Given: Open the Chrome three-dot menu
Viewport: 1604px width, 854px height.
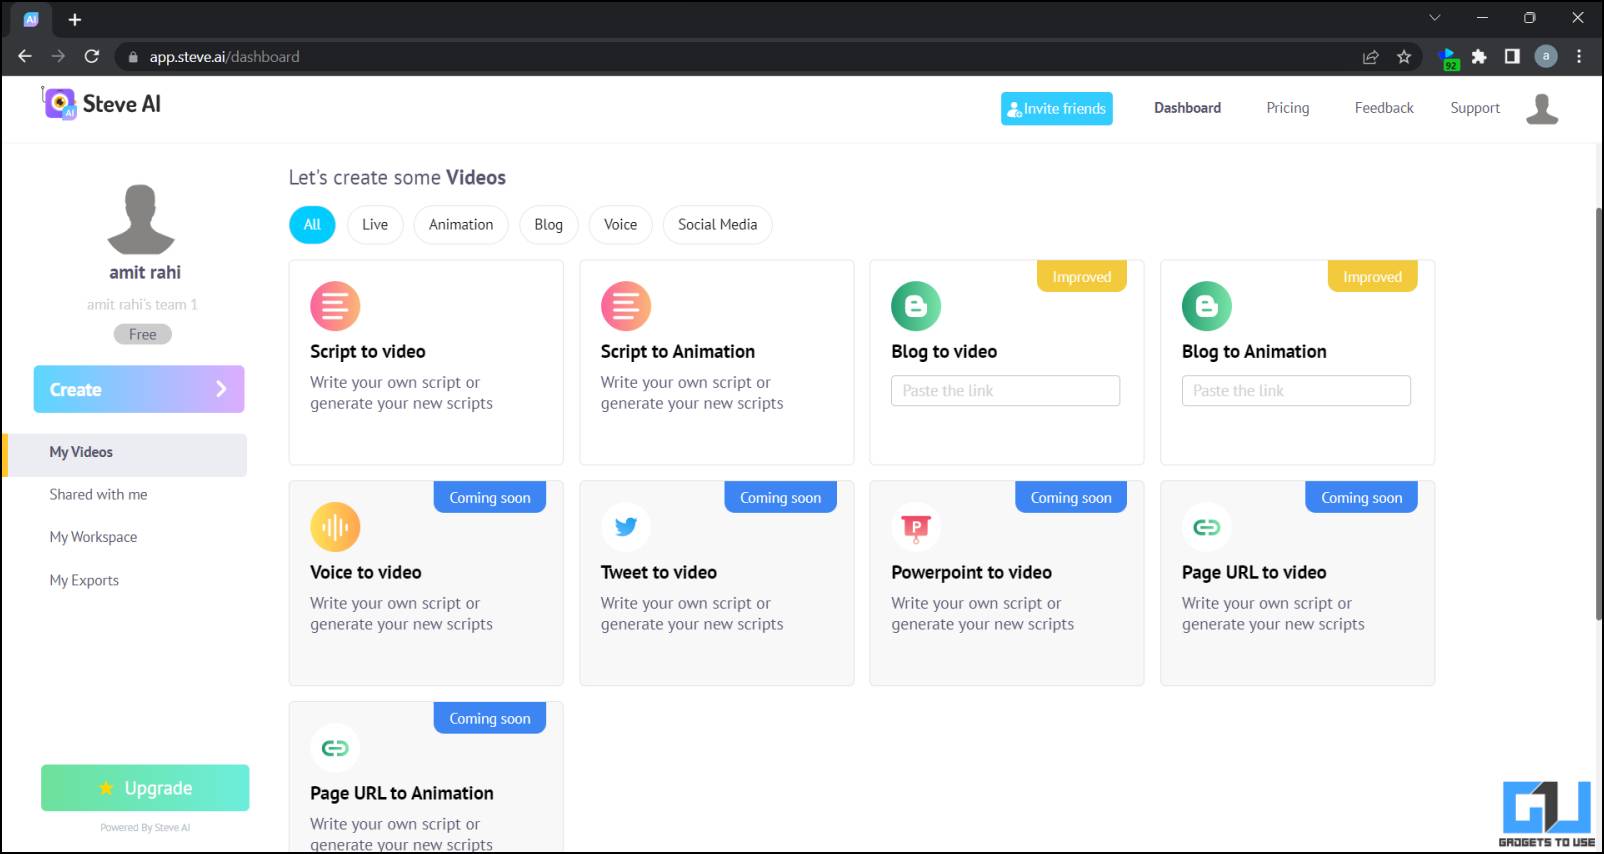Looking at the screenshot, I should click(x=1579, y=57).
